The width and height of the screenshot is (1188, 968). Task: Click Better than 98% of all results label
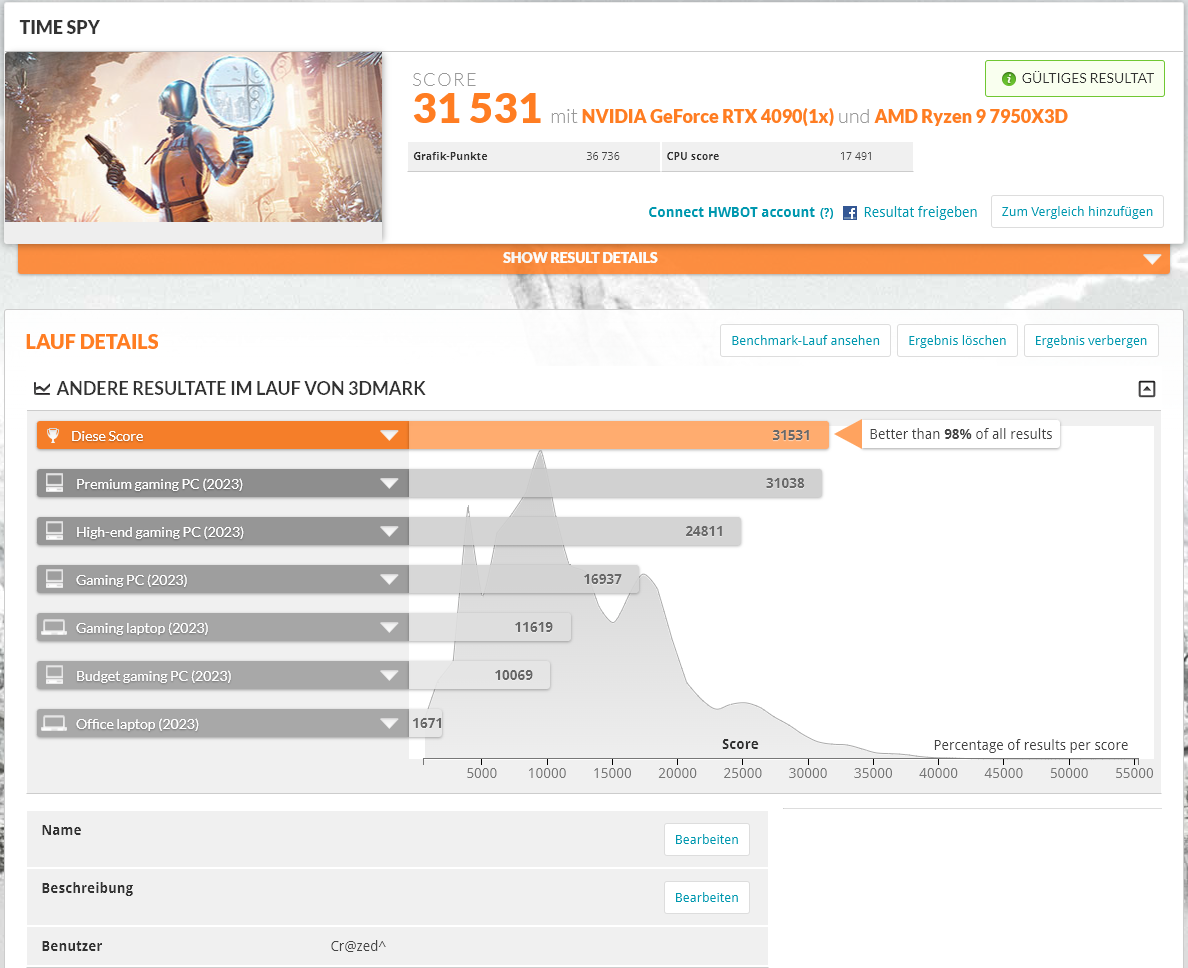tap(961, 434)
